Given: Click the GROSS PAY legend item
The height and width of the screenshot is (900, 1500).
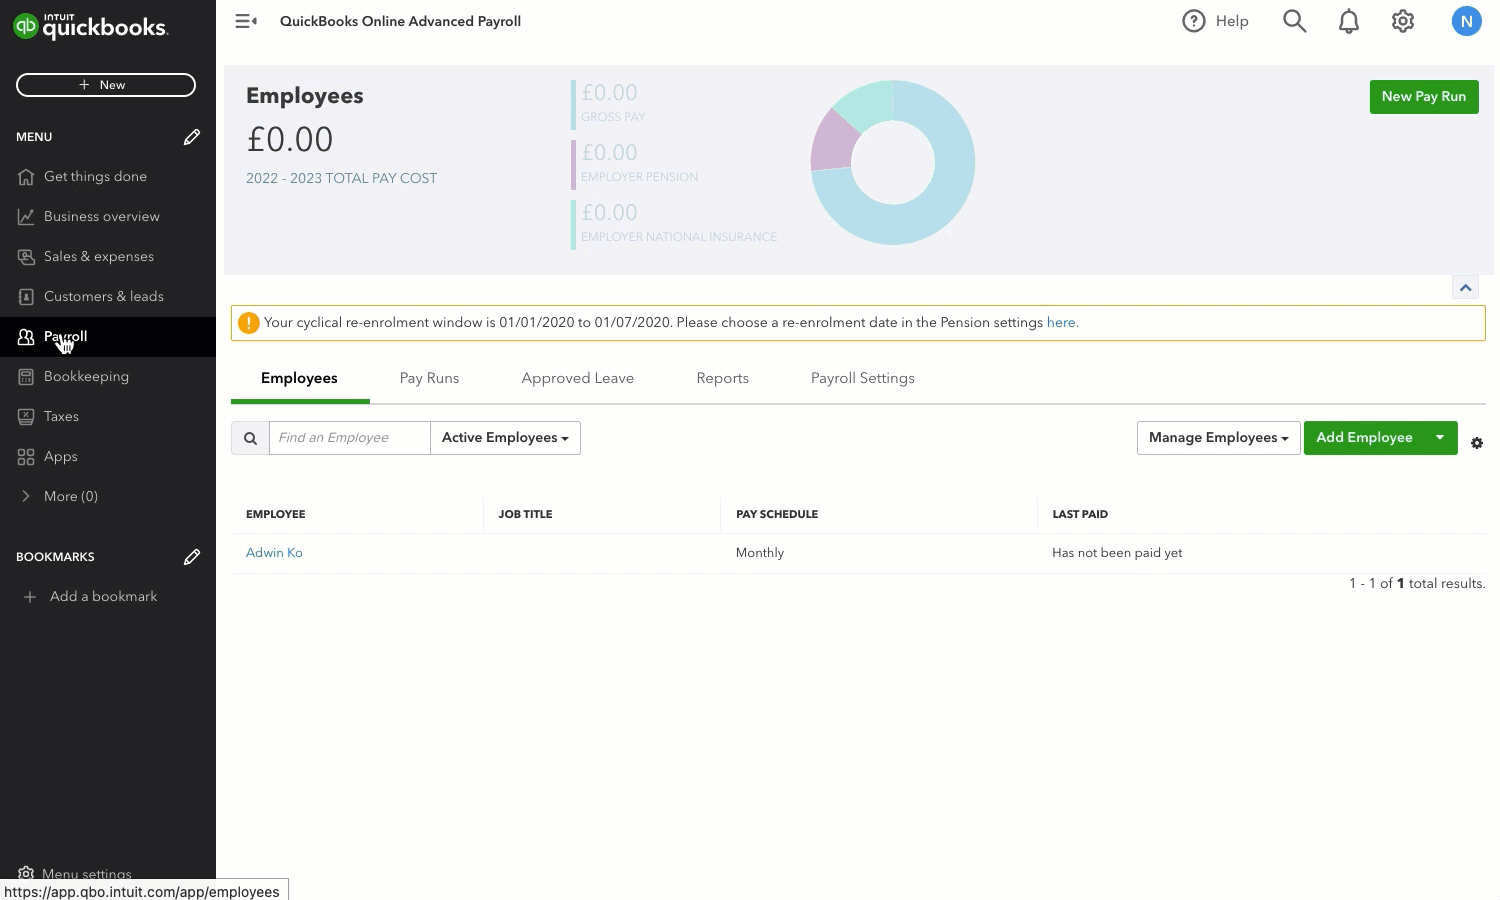Looking at the screenshot, I should pyautogui.click(x=610, y=103).
